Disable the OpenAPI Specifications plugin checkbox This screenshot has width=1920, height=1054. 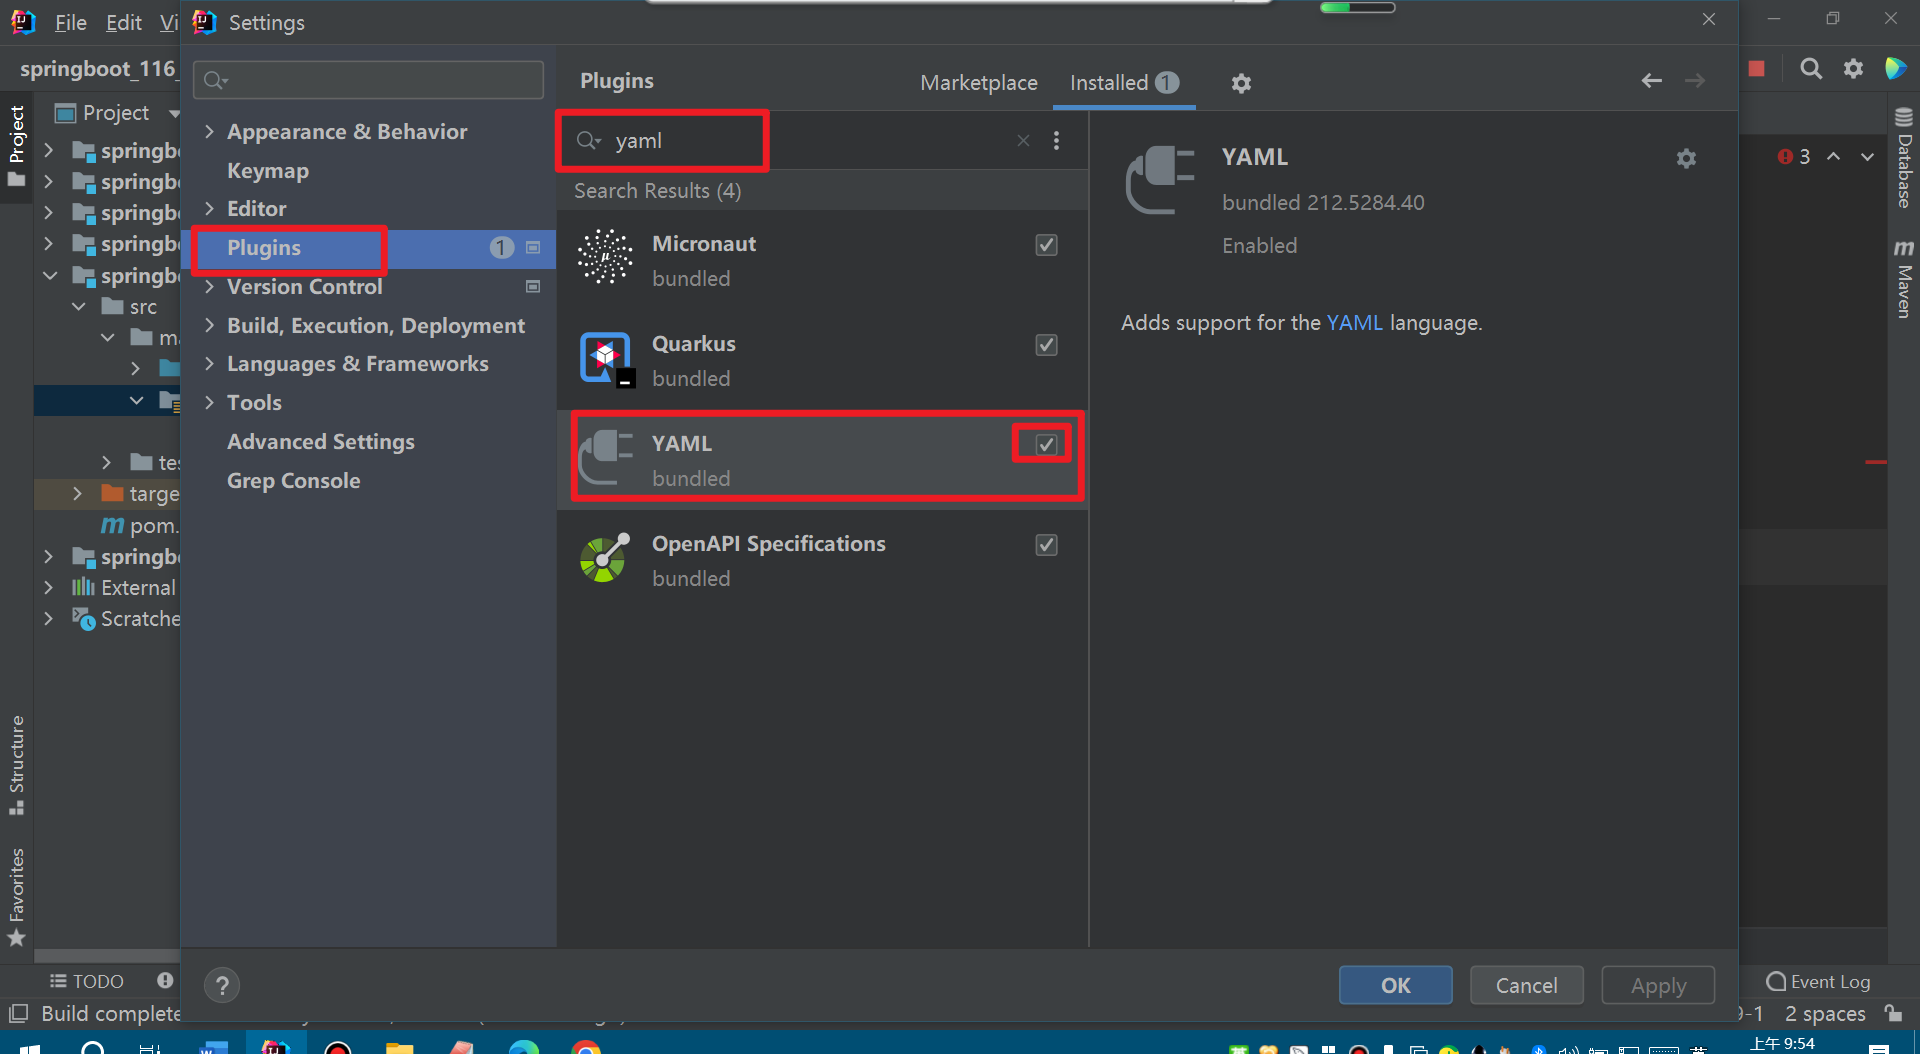click(x=1046, y=545)
